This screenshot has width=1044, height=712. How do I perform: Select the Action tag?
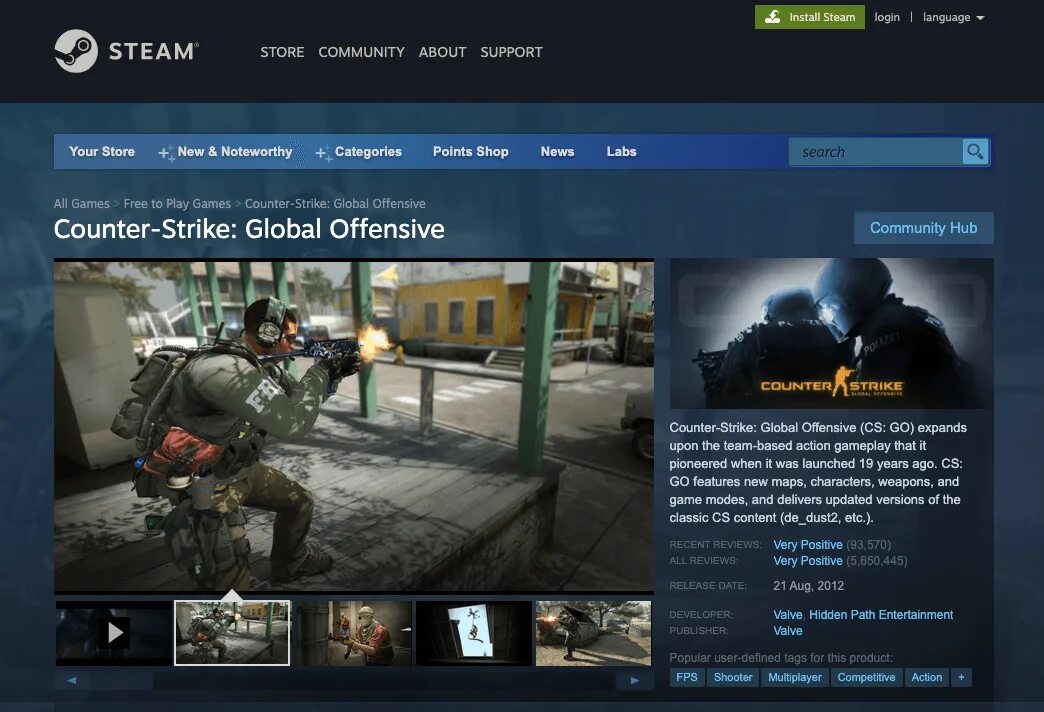927,677
